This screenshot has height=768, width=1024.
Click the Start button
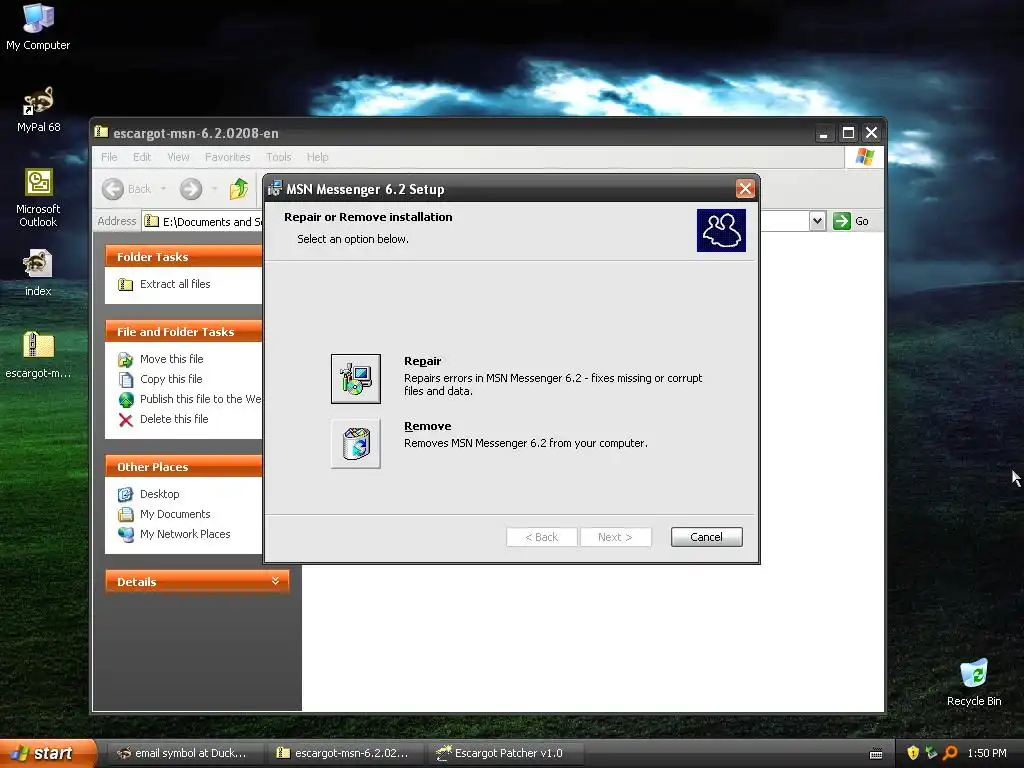point(46,753)
